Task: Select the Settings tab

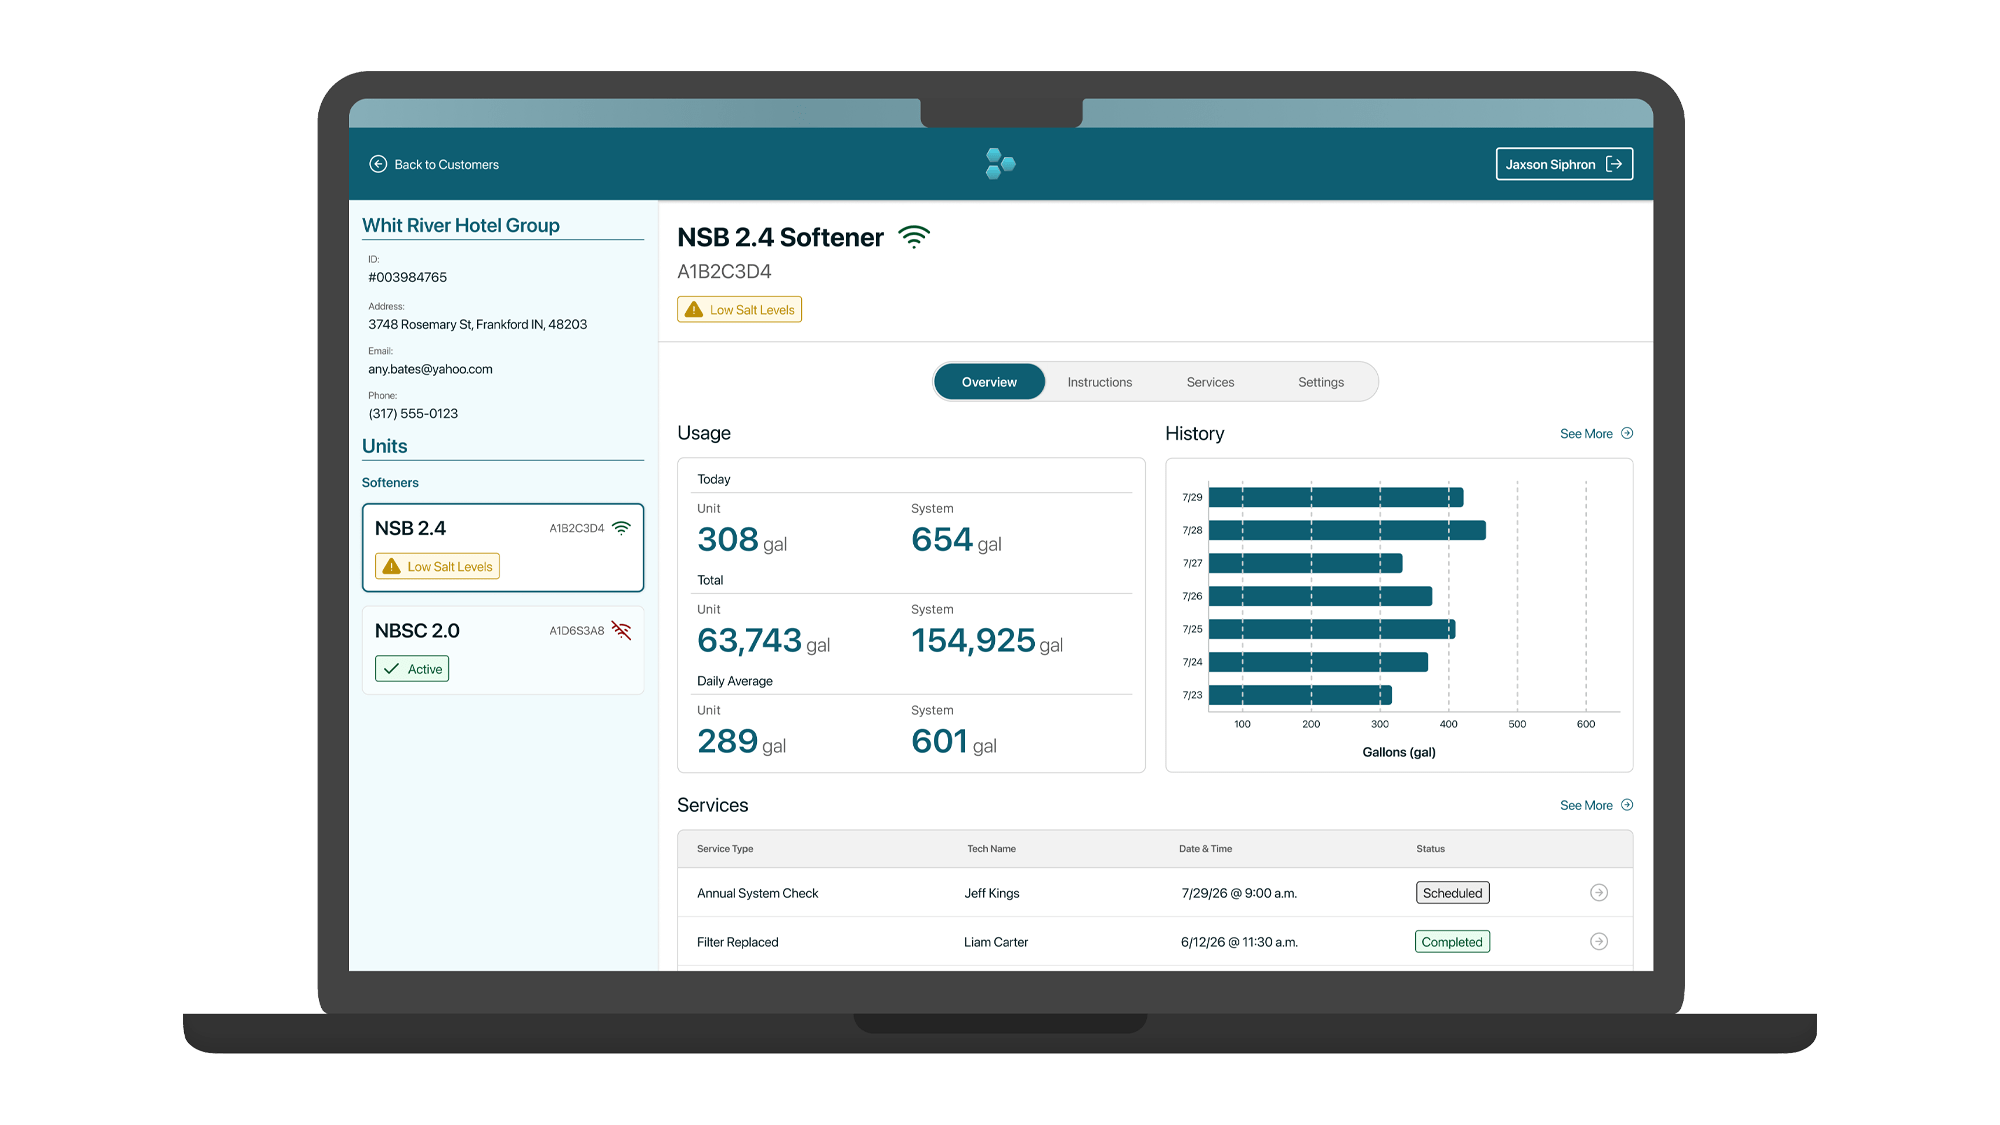Action: pyautogui.click(x=1320, y=382)
